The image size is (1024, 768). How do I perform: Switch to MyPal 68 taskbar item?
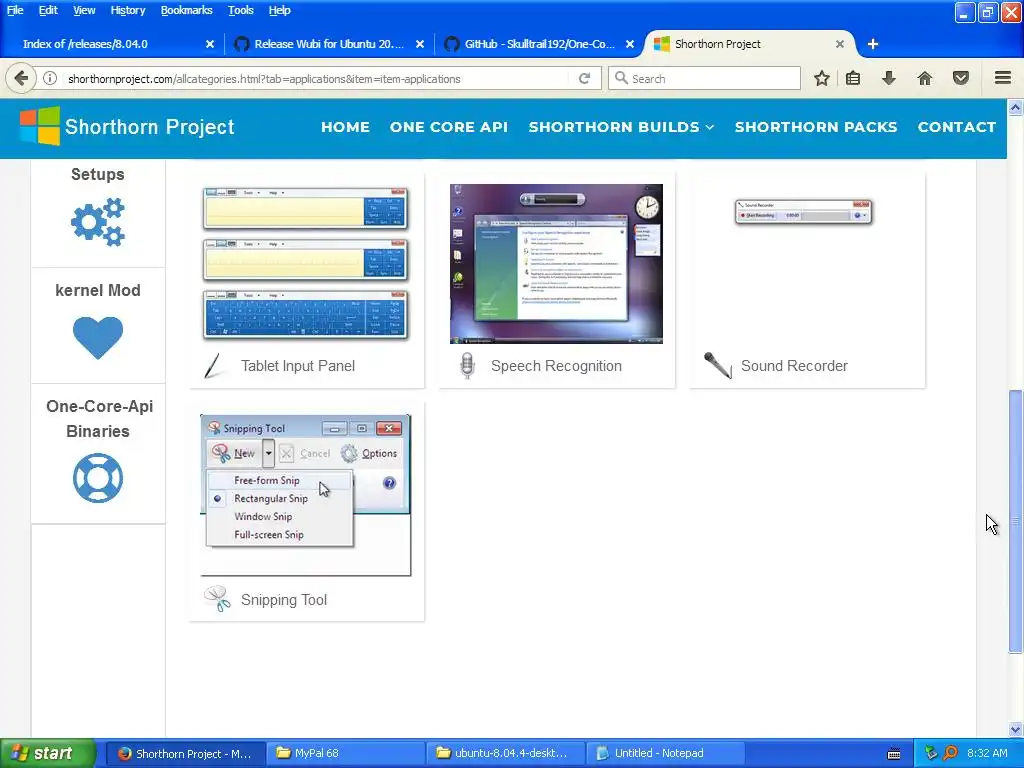(346, 753)
